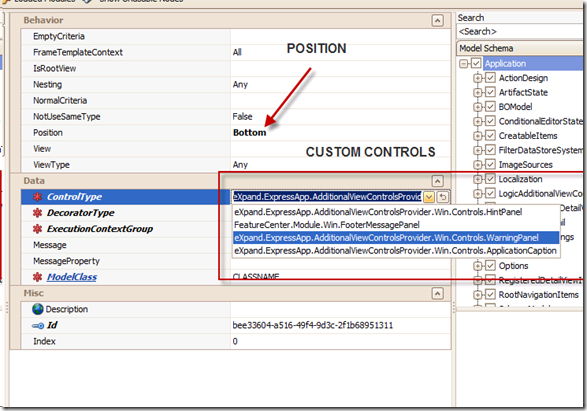Click the ControlType required asterisk icon

pyautogui.click(x=37, y=197)
